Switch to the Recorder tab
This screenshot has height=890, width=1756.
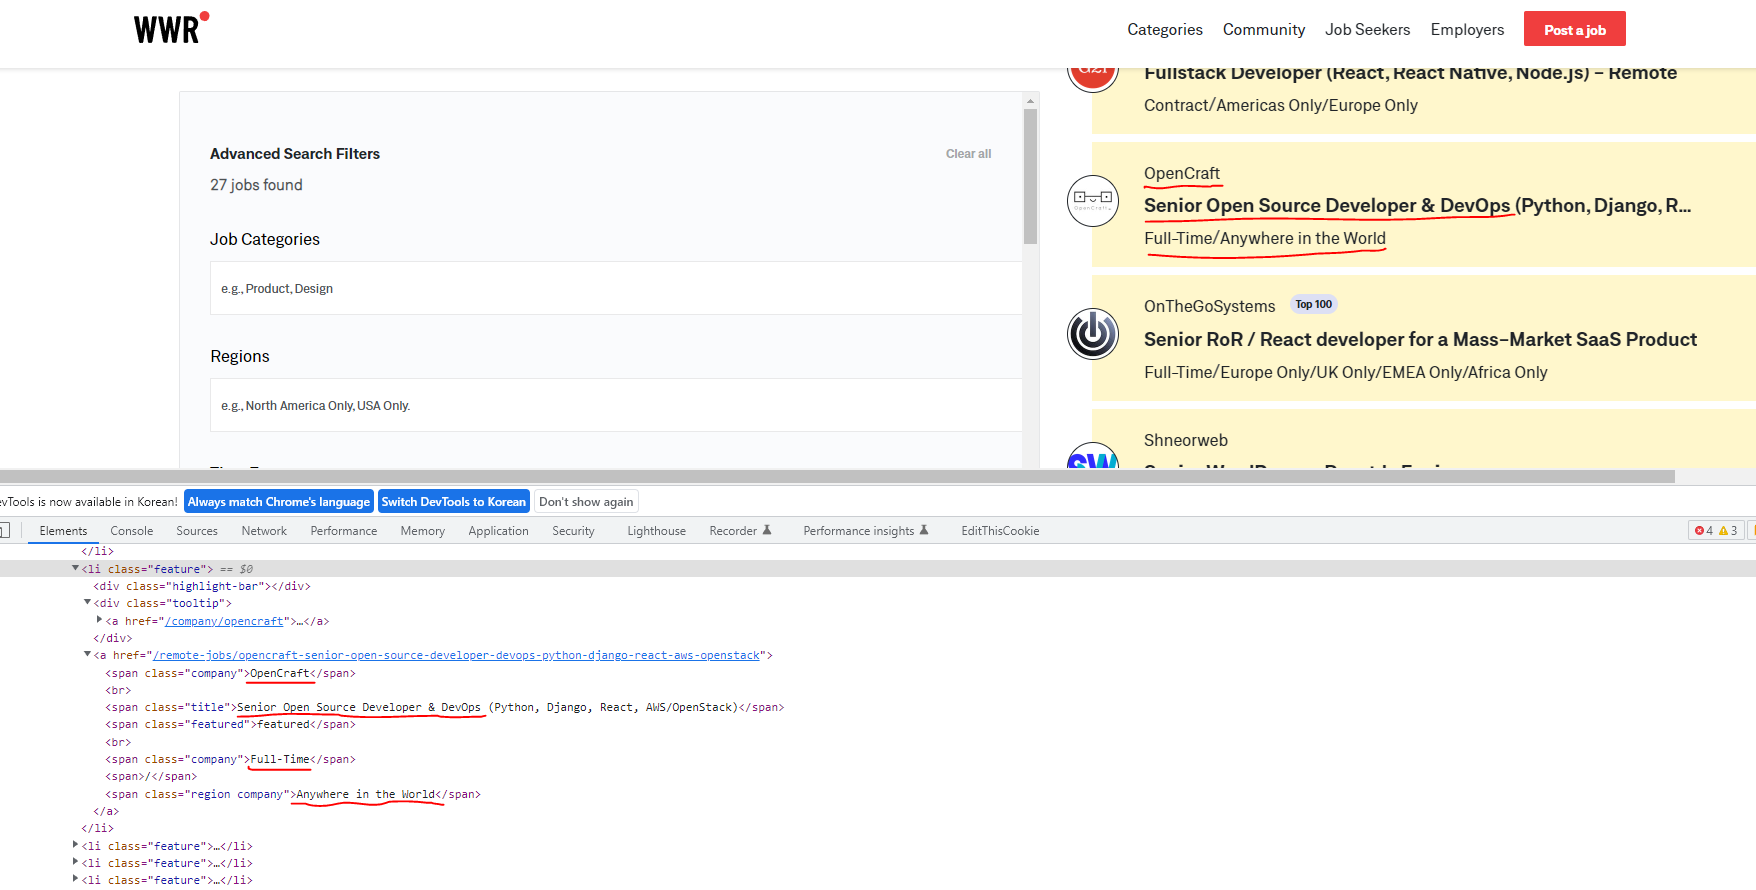point(740,531)
